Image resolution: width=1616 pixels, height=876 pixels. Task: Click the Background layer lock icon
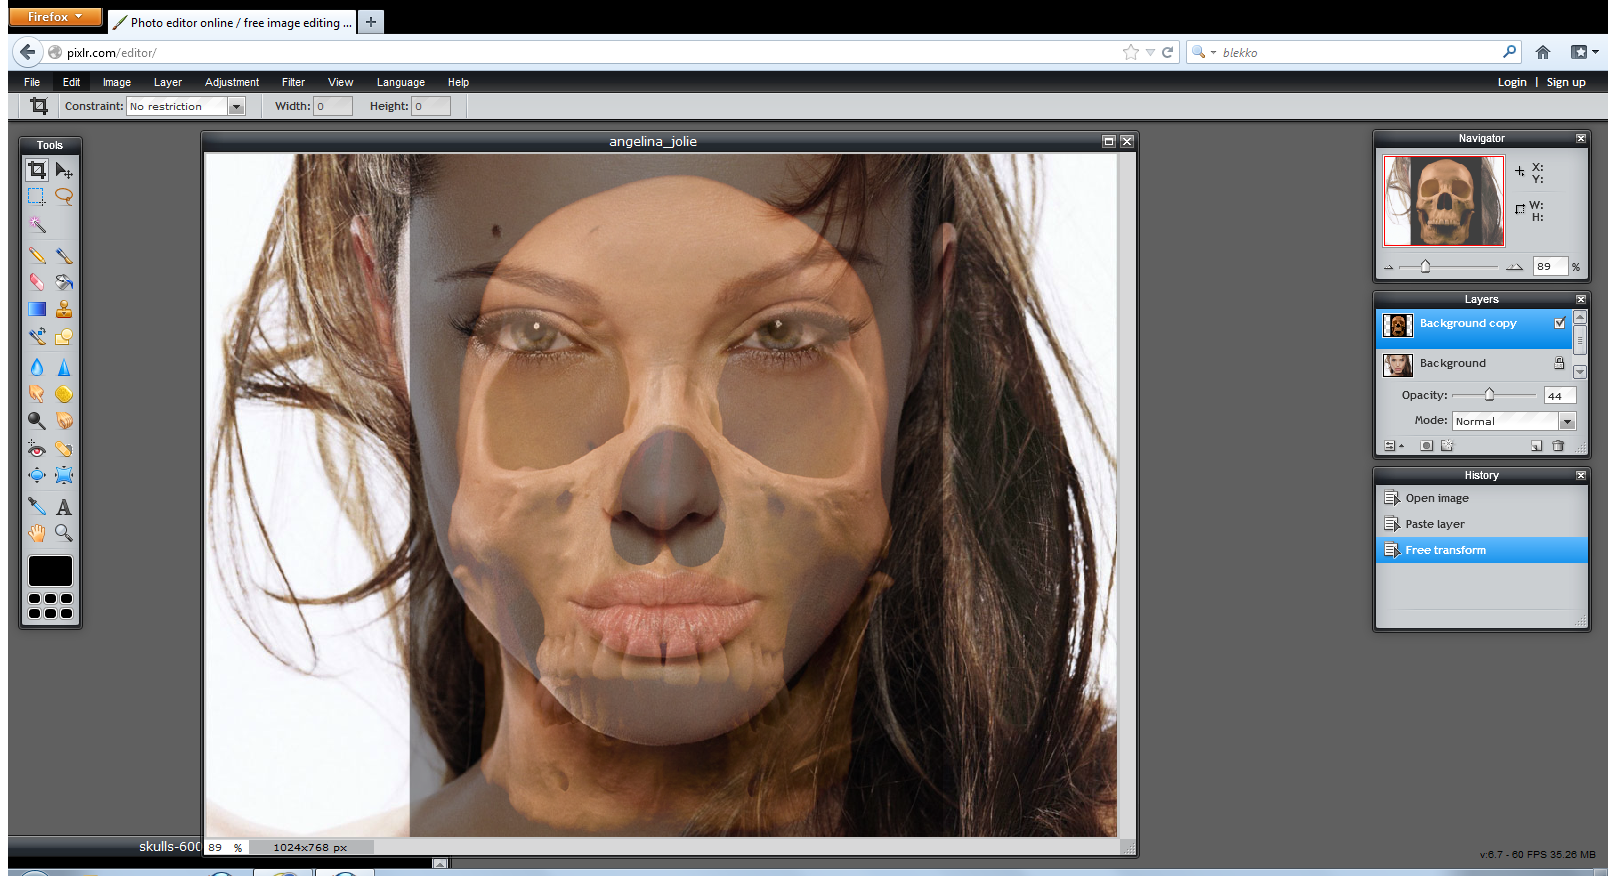(1559, 363)
